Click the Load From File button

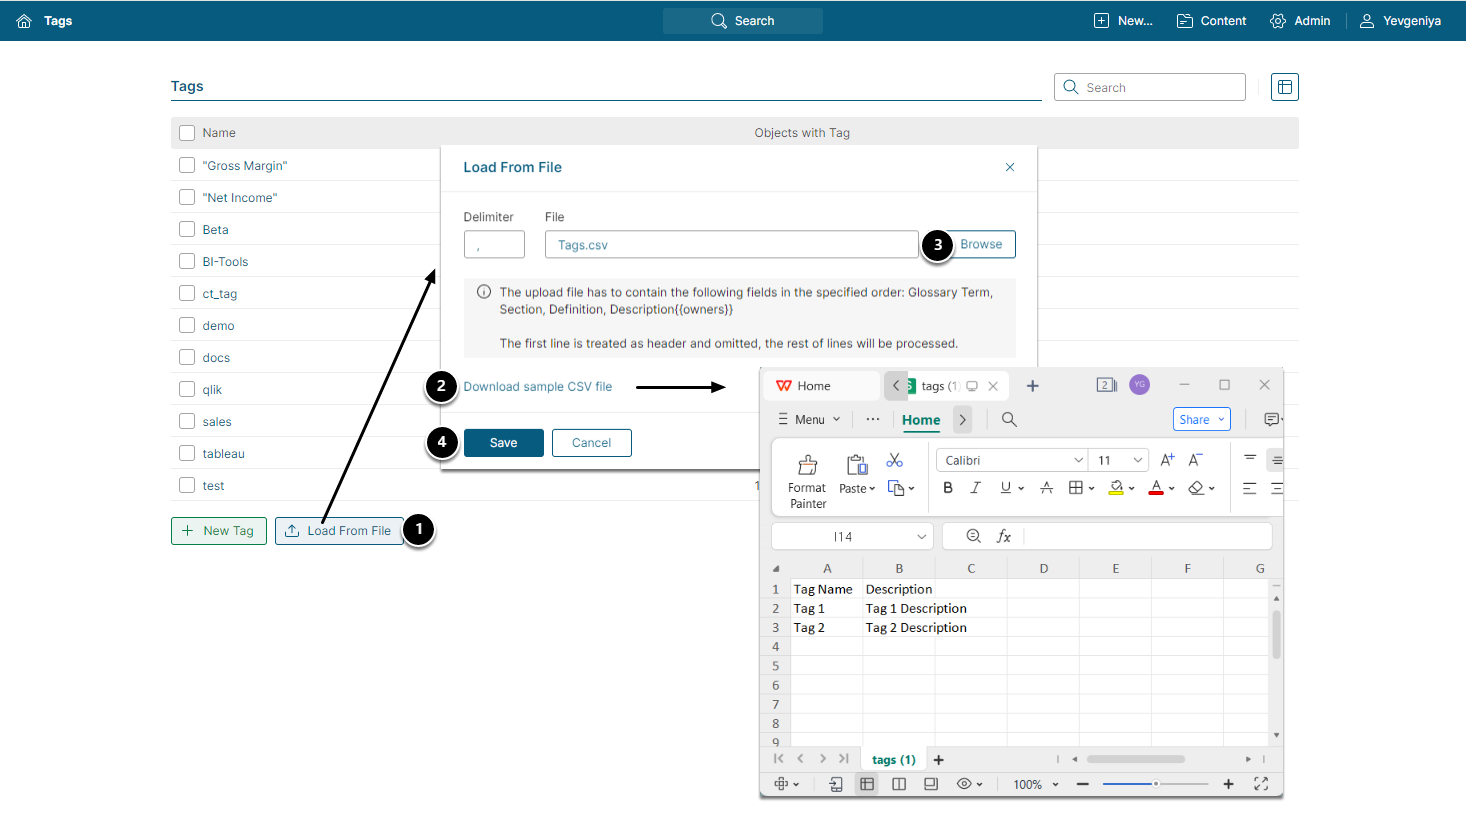click(339, 531)
